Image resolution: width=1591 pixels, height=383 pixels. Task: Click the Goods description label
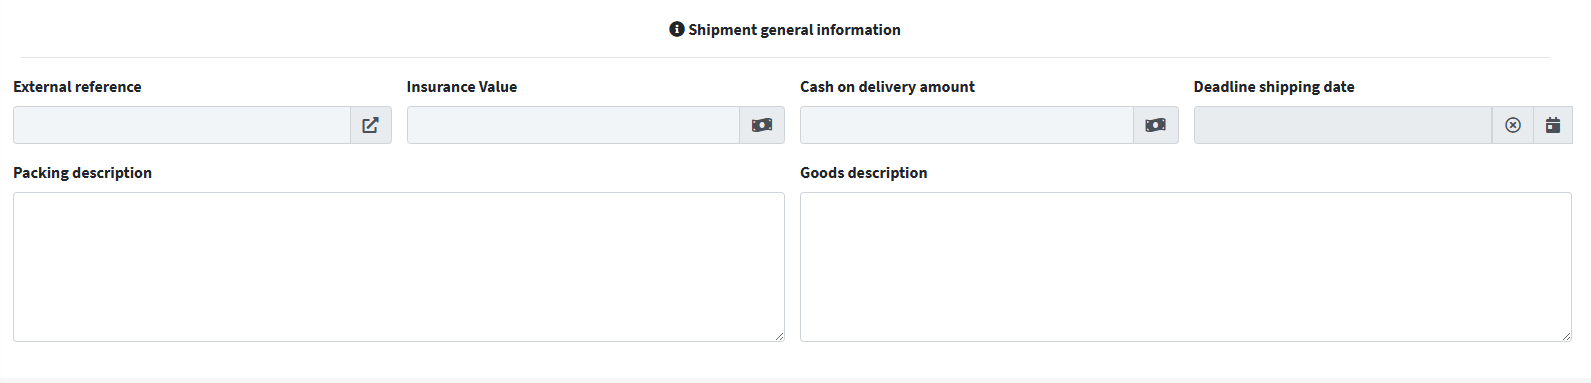click(x=864, y=173)
